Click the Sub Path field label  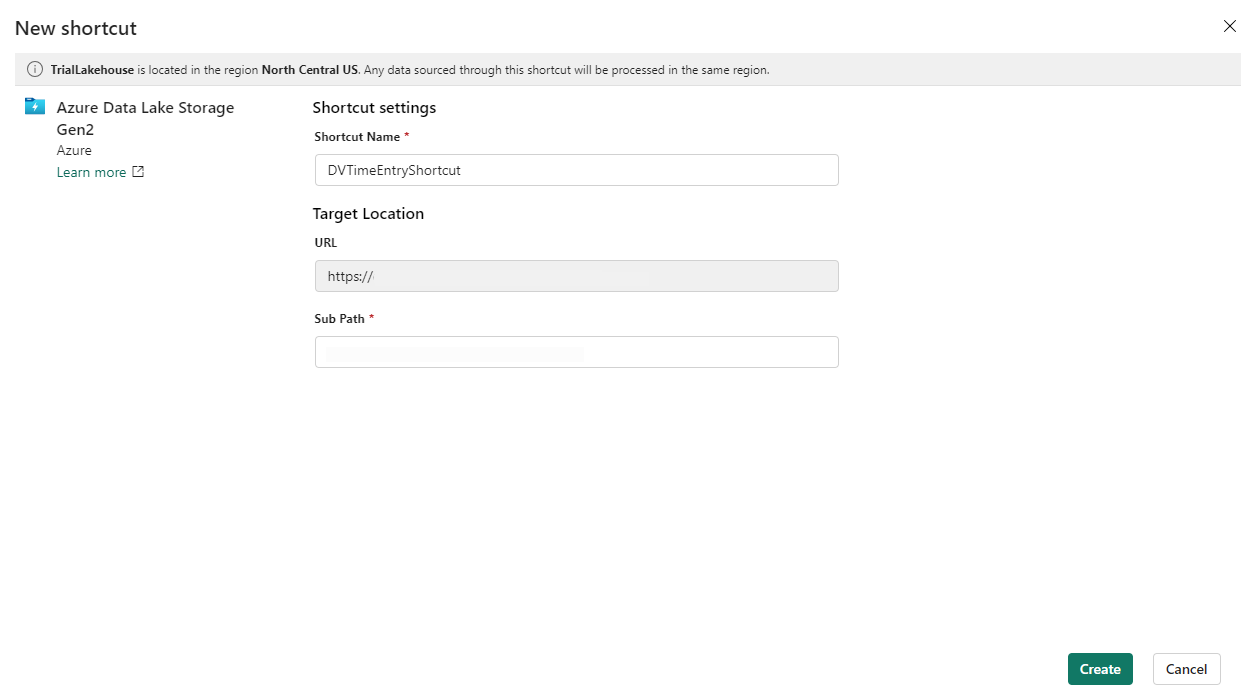[340, 319]
